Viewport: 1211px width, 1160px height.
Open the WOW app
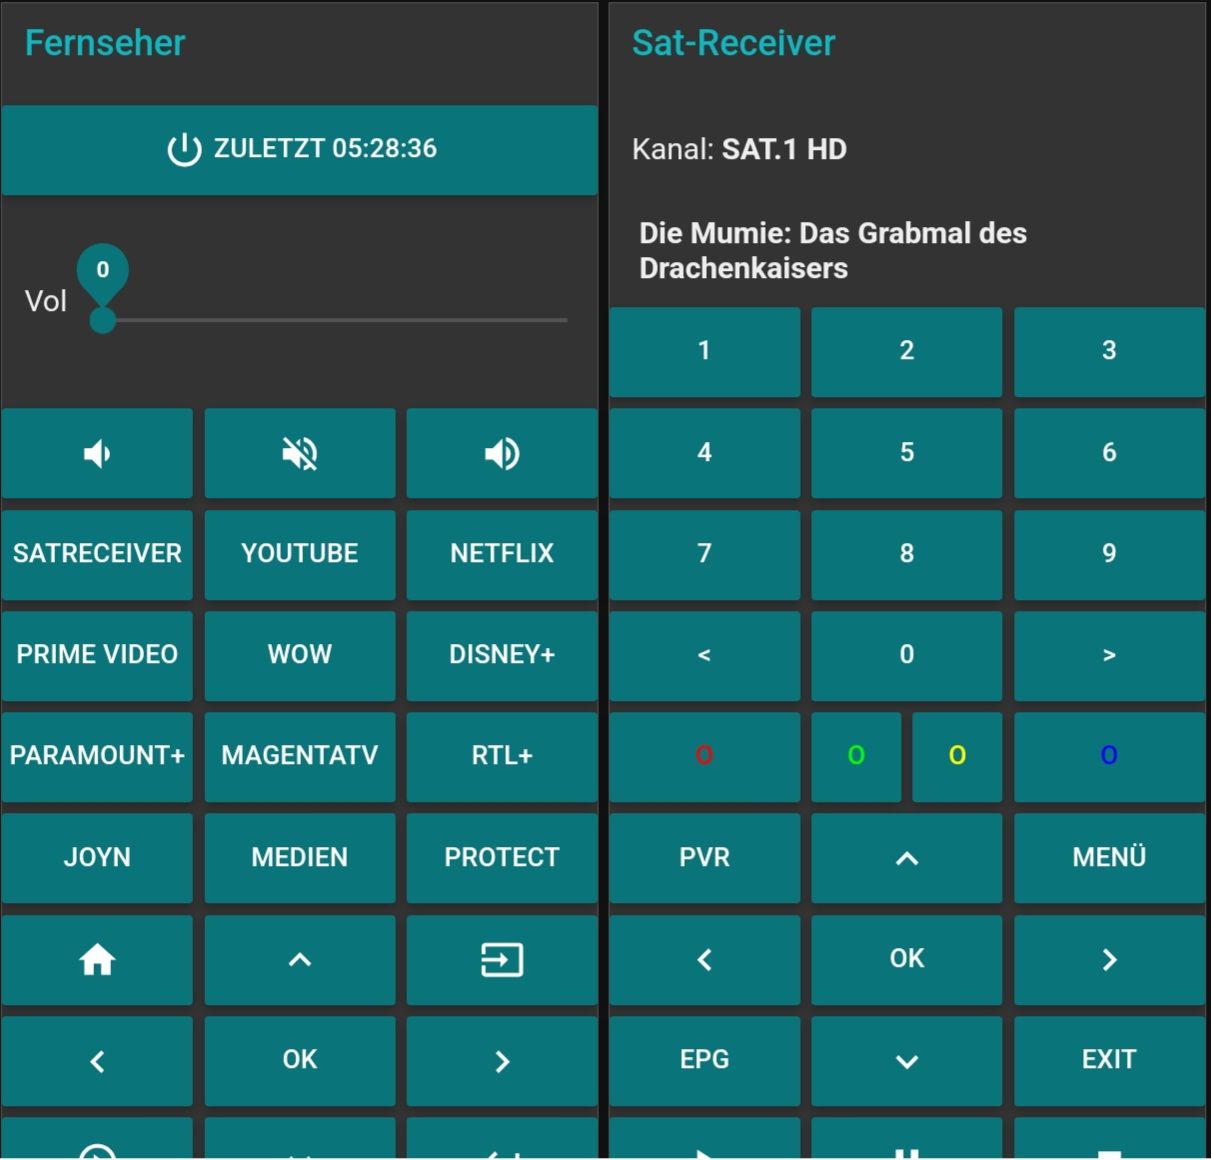click(x=300, y=655)
